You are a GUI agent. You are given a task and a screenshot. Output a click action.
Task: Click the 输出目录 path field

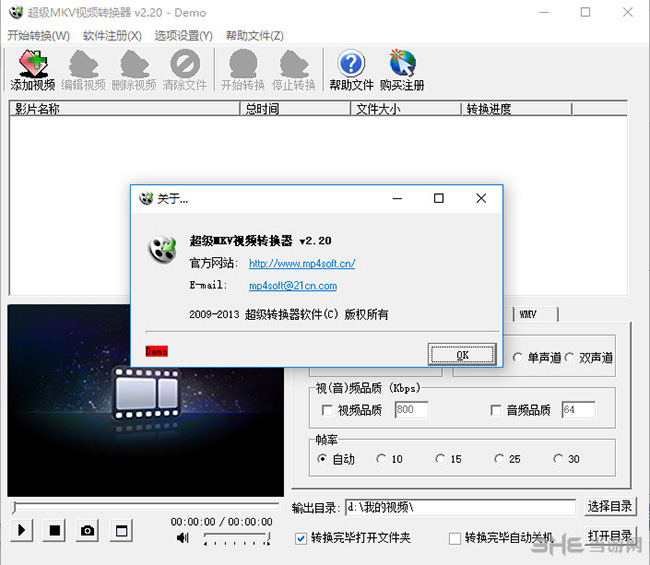point(460,507)
